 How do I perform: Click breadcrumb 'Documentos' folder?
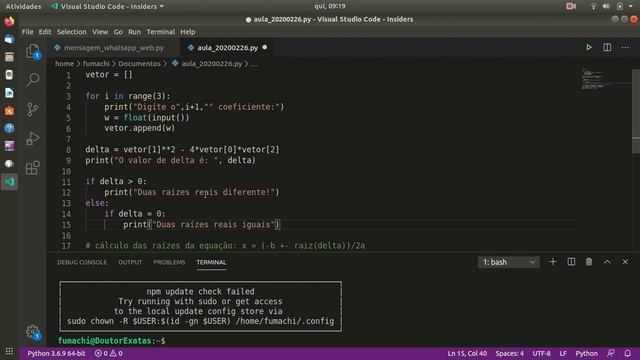139,64
